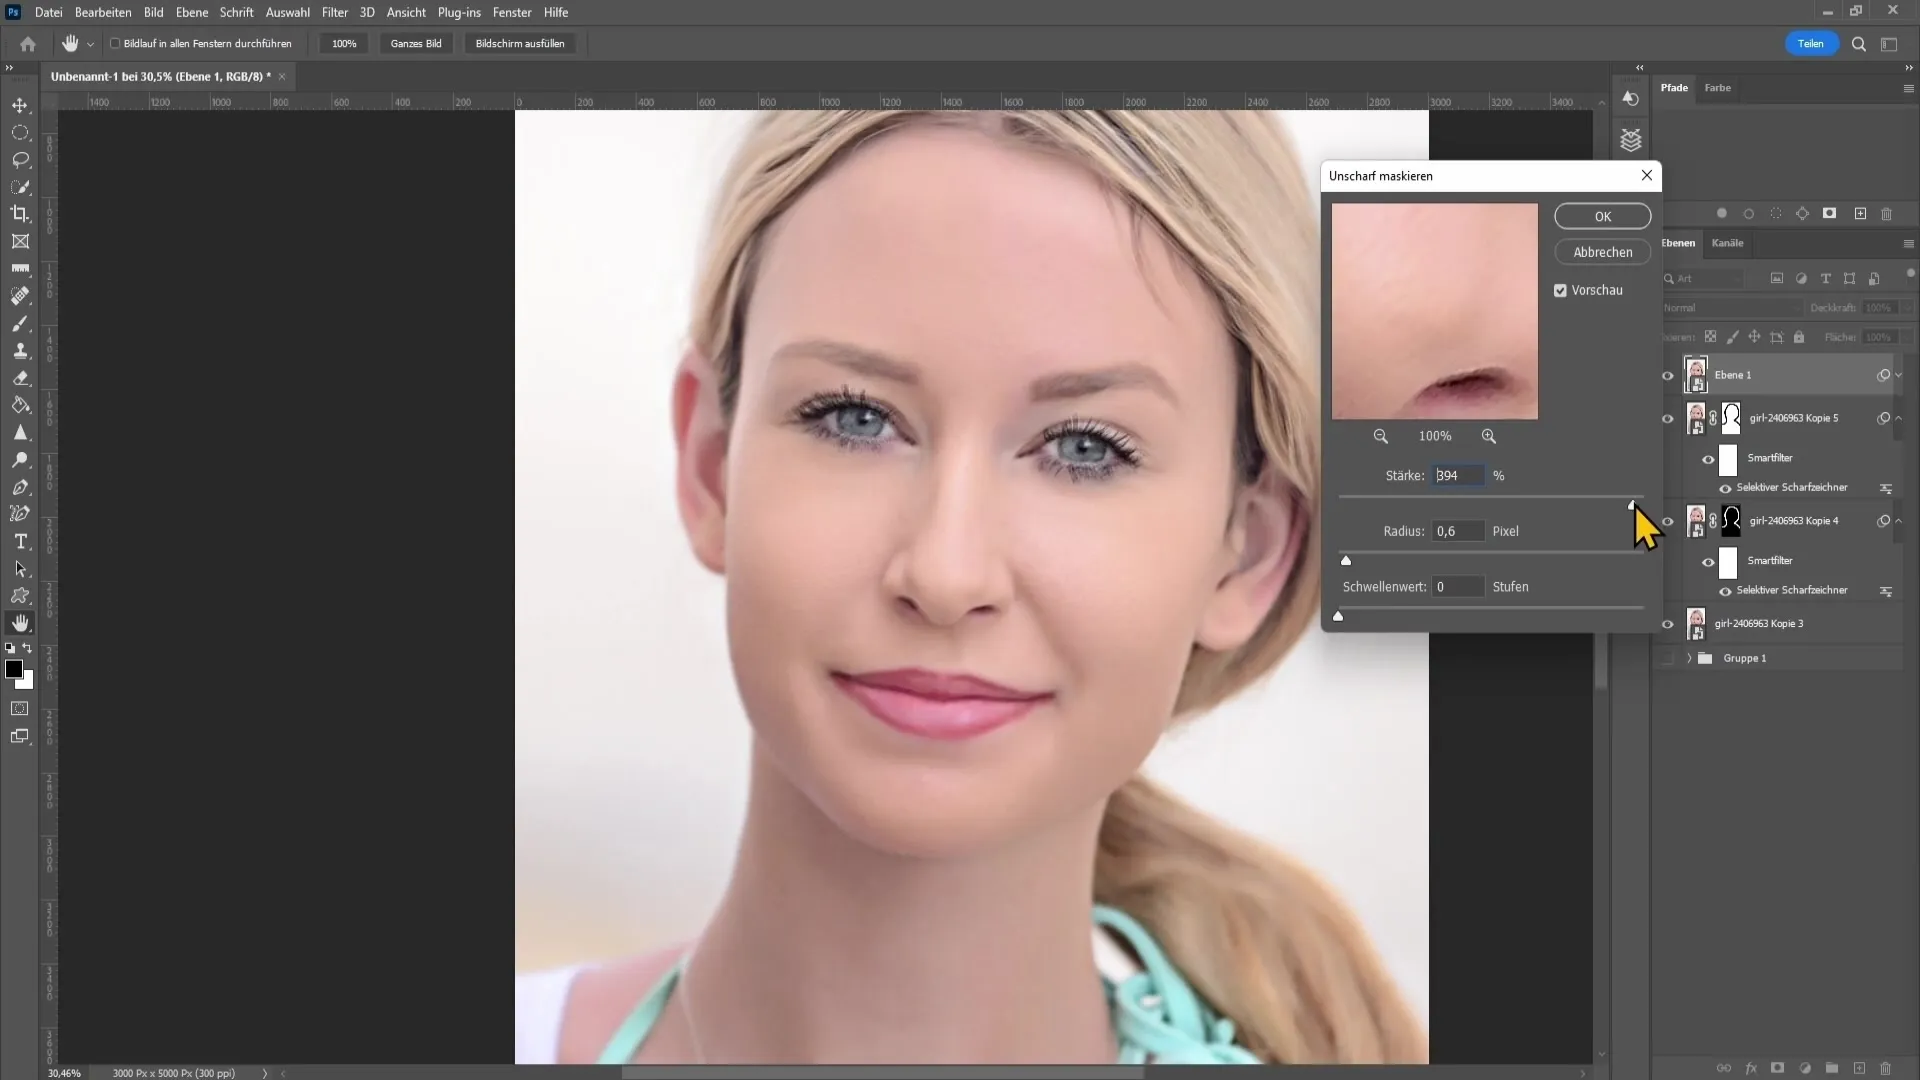The height and width of the screenshot is (1080, 1920).
Task: Open the Filter menu
Action: coord(335,12)
